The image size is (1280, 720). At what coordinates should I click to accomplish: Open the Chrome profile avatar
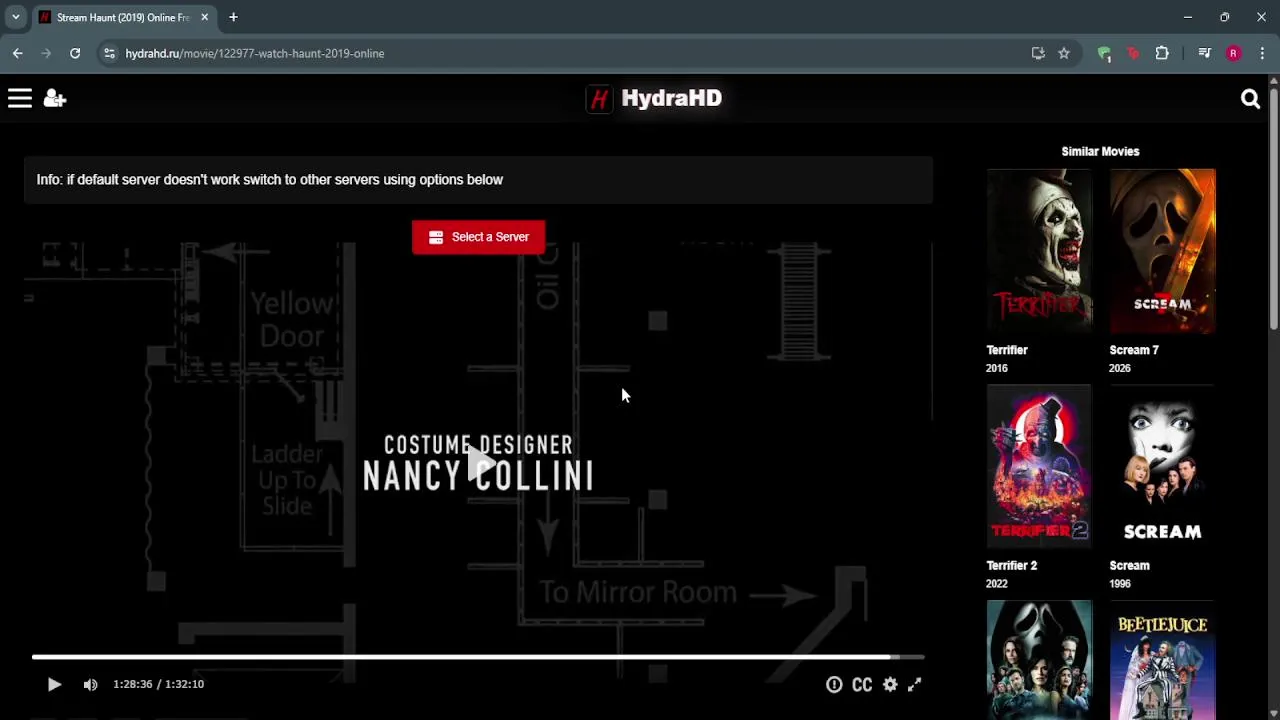coord(1233,53)
